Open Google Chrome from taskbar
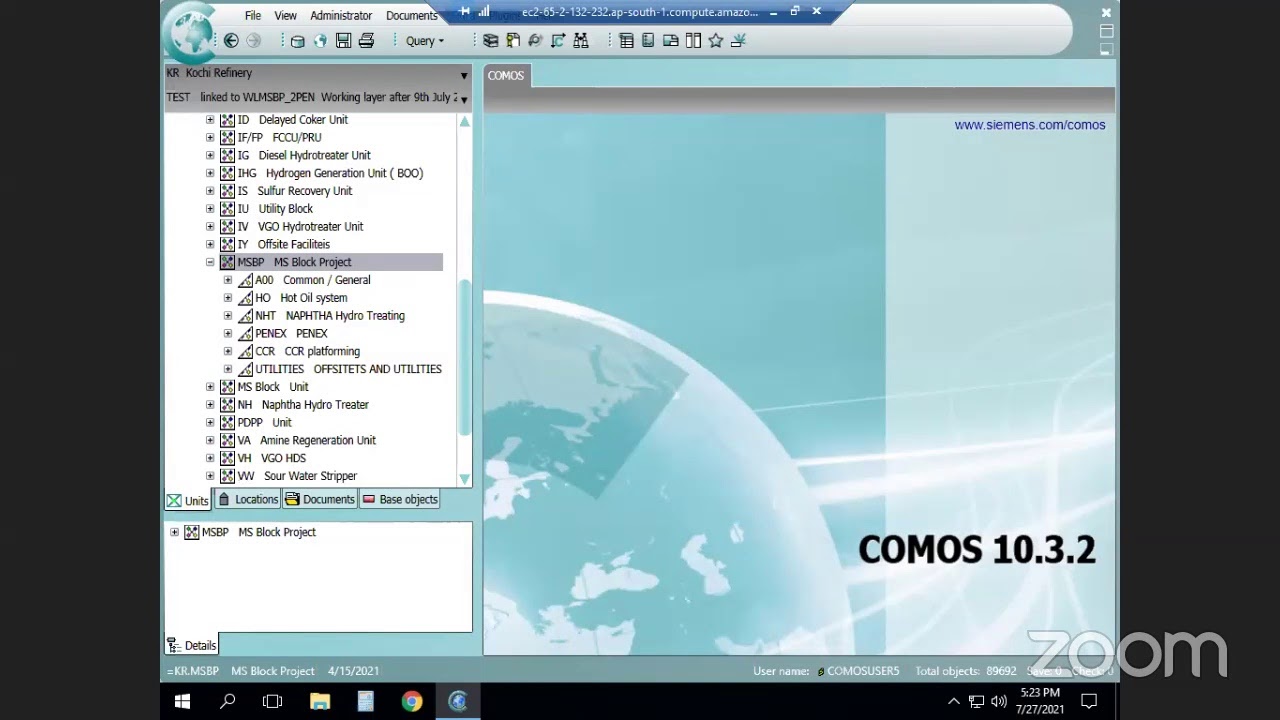The height and width of the screenshot is (720, 1280). 412,701
